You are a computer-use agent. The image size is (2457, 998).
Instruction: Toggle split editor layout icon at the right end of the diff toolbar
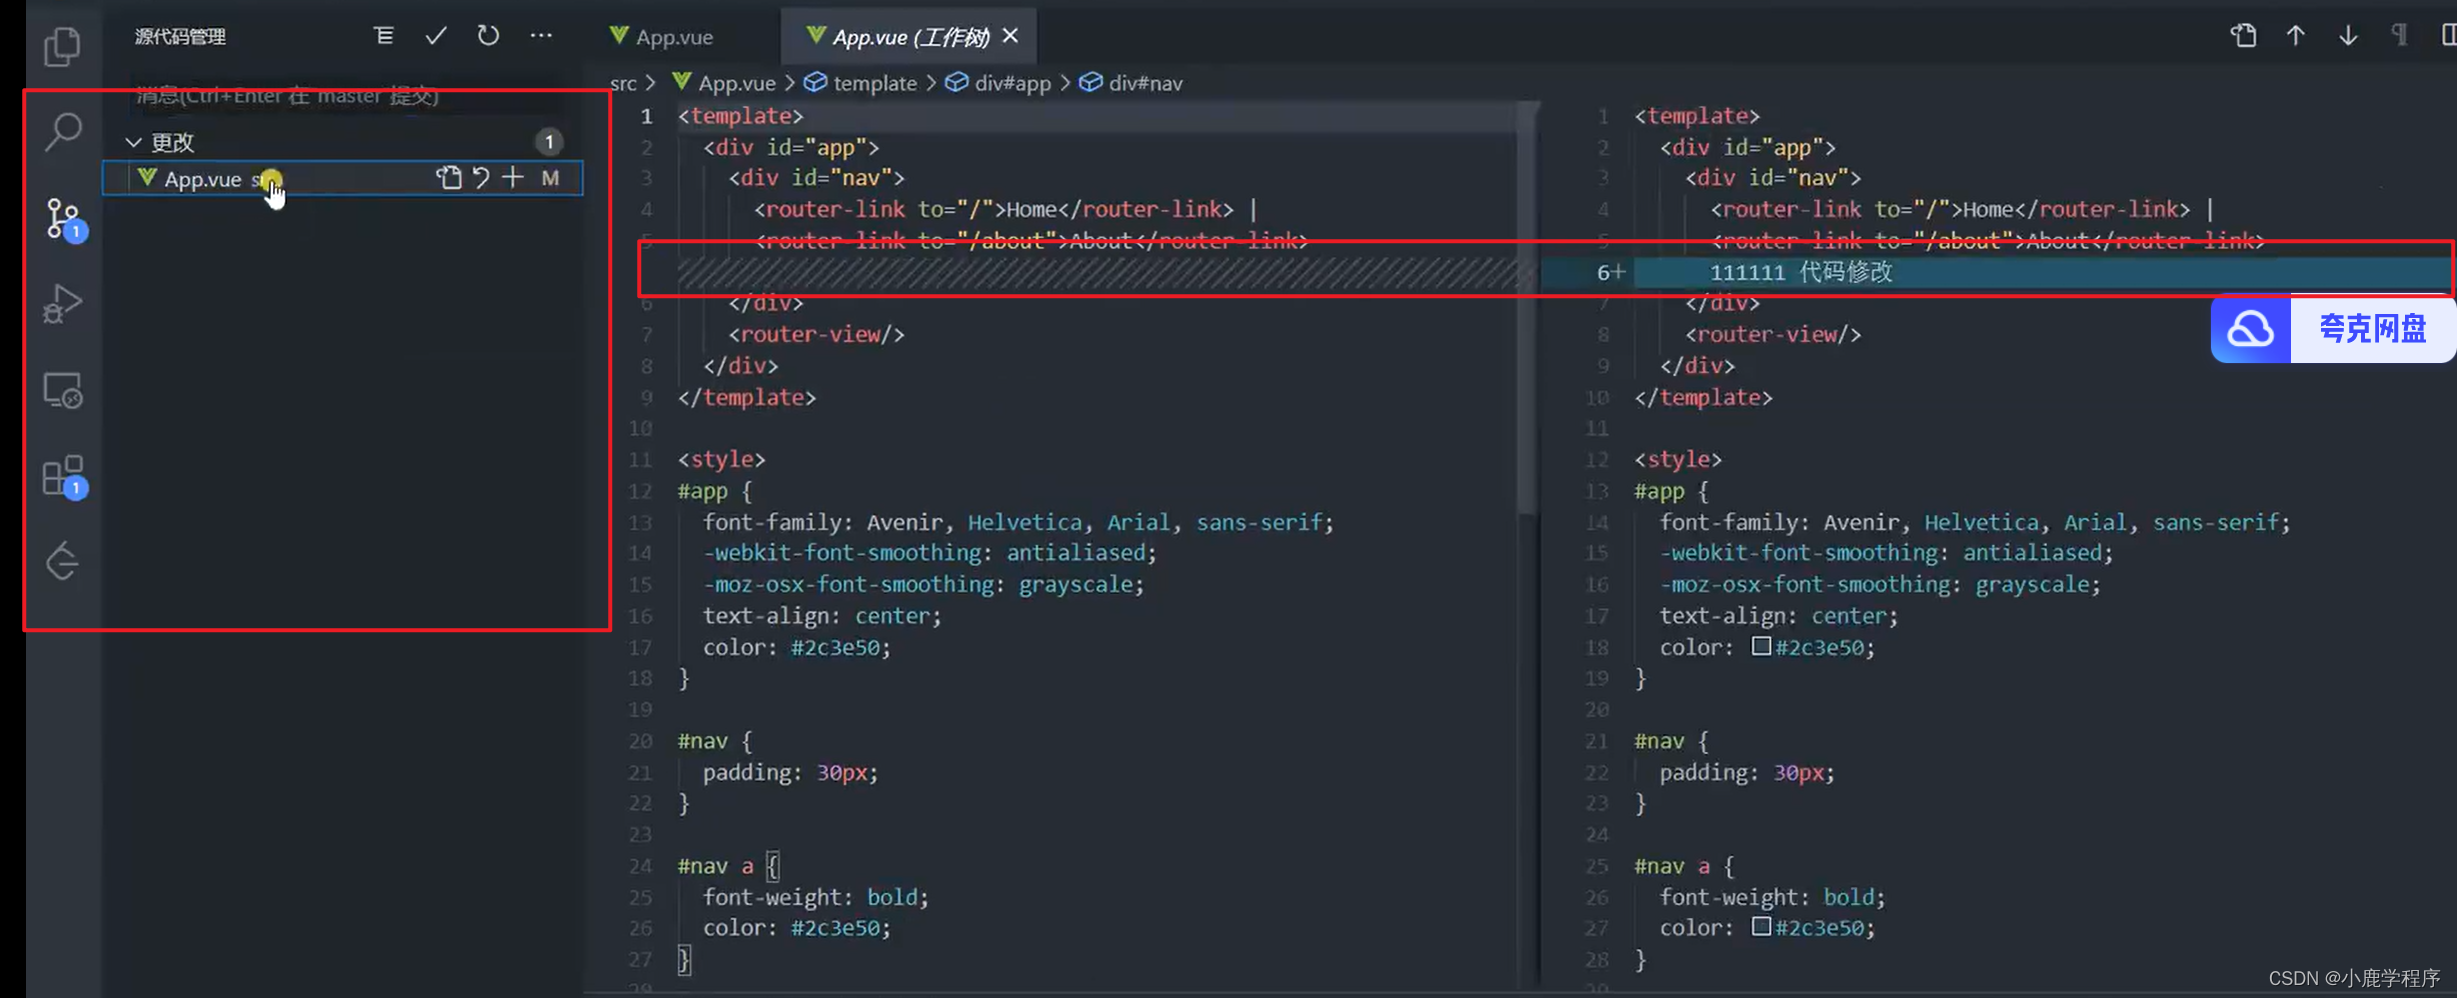tap(2447, 36)
